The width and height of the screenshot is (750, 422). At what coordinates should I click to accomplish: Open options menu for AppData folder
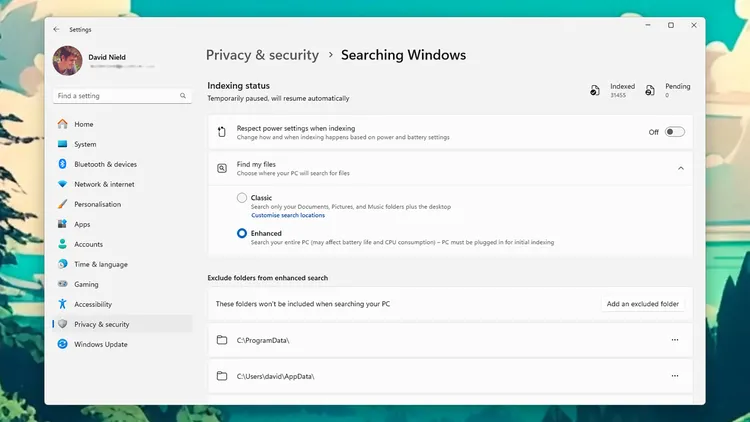click(675, 376)
